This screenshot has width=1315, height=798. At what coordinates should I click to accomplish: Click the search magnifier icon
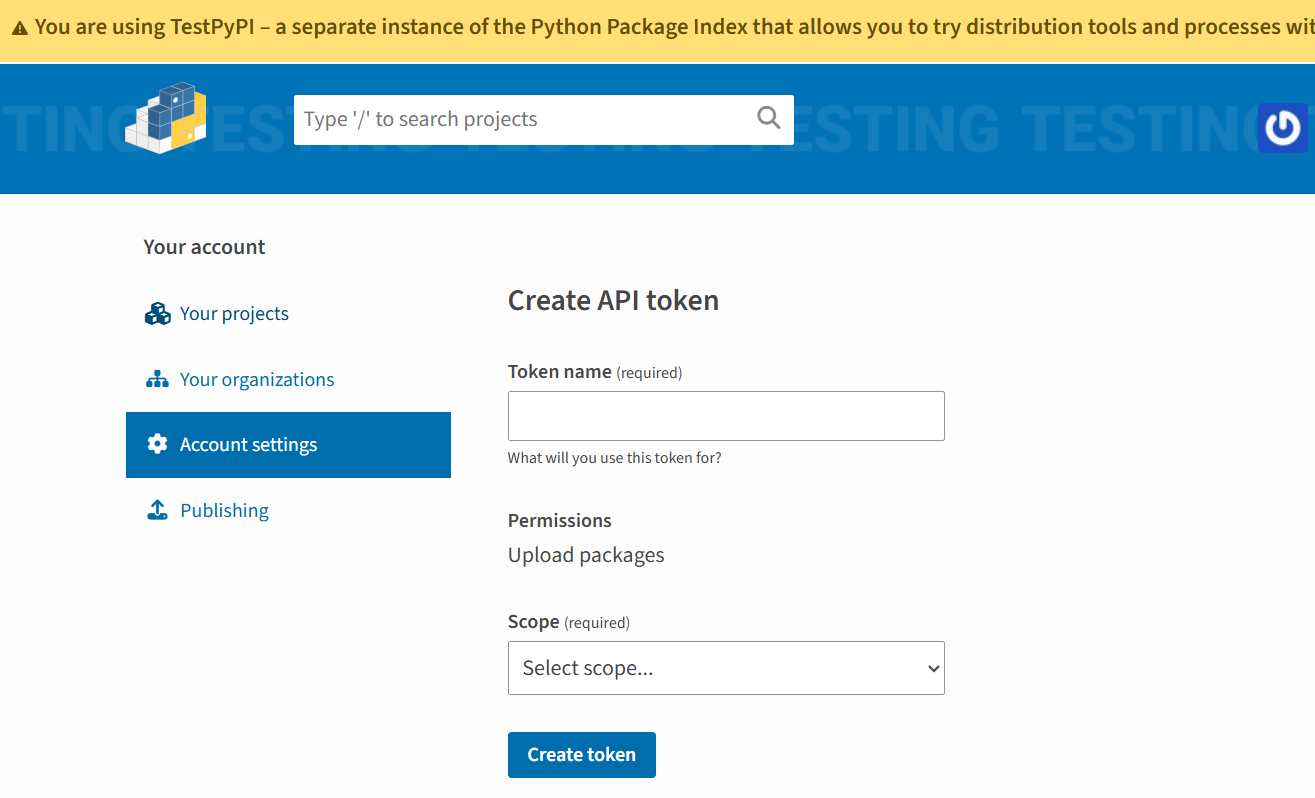pyautogui.click(x=768, y=118)
